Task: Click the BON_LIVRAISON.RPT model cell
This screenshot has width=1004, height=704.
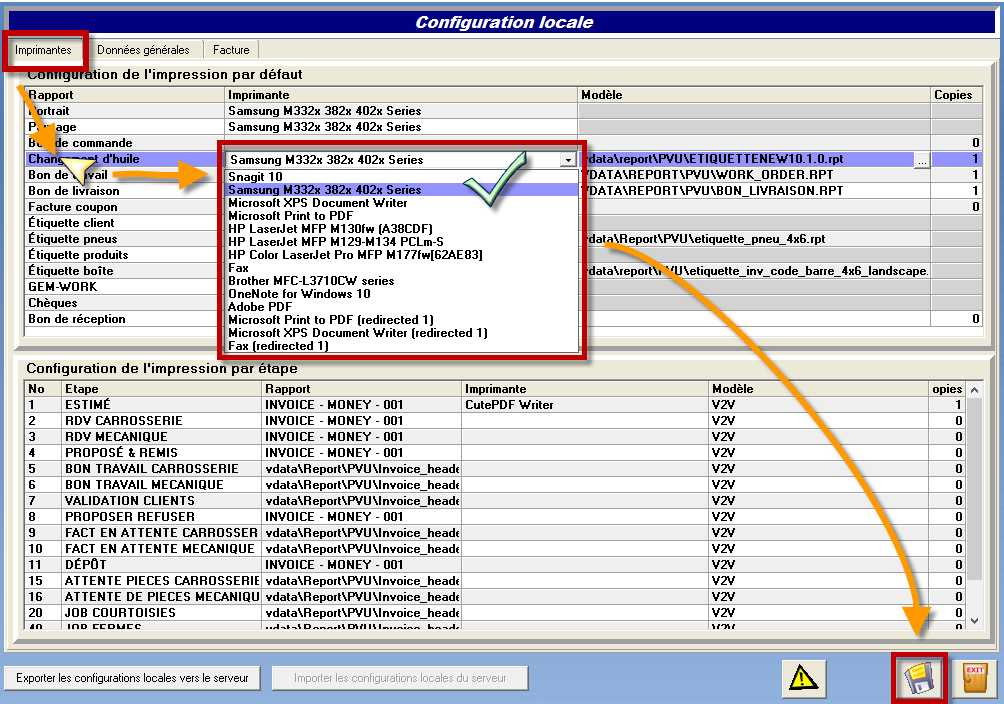Action: point(754,191)
